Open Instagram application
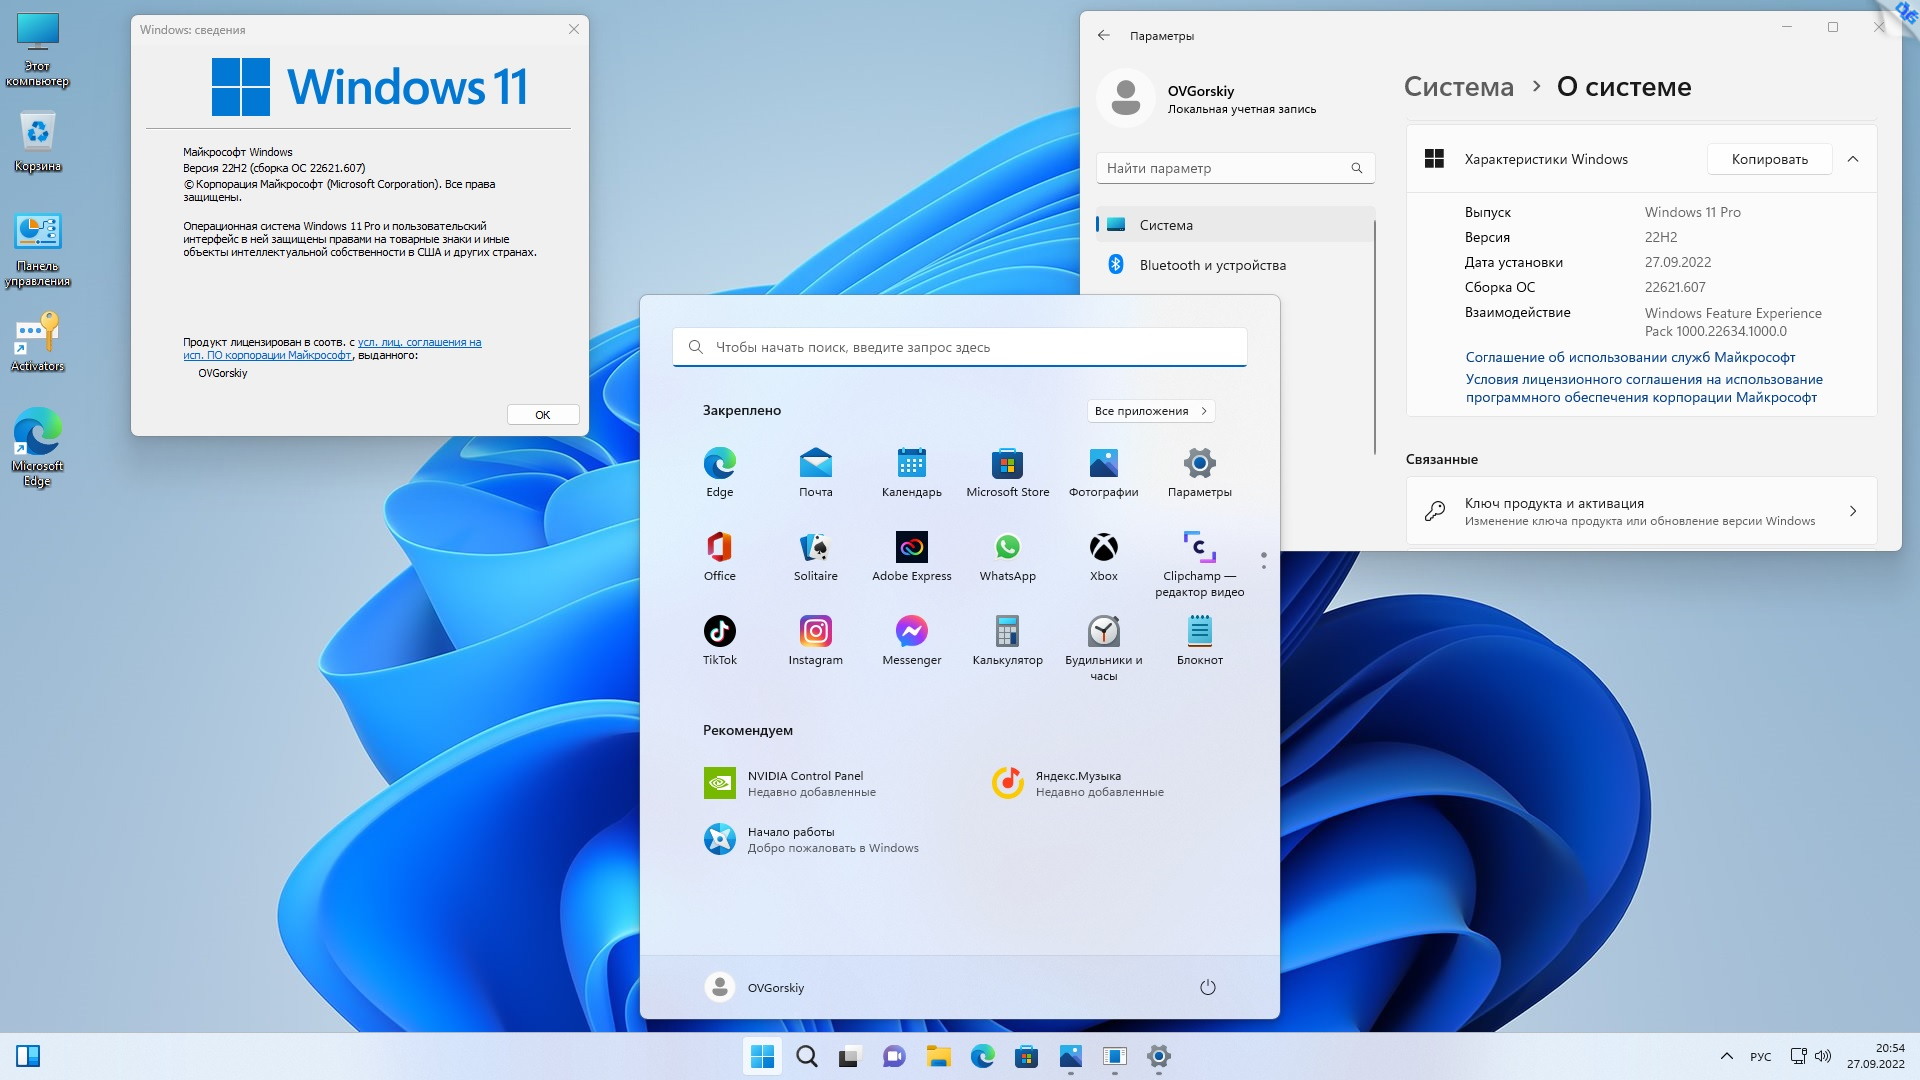The image size is (1920, 1080). (815, 629)
